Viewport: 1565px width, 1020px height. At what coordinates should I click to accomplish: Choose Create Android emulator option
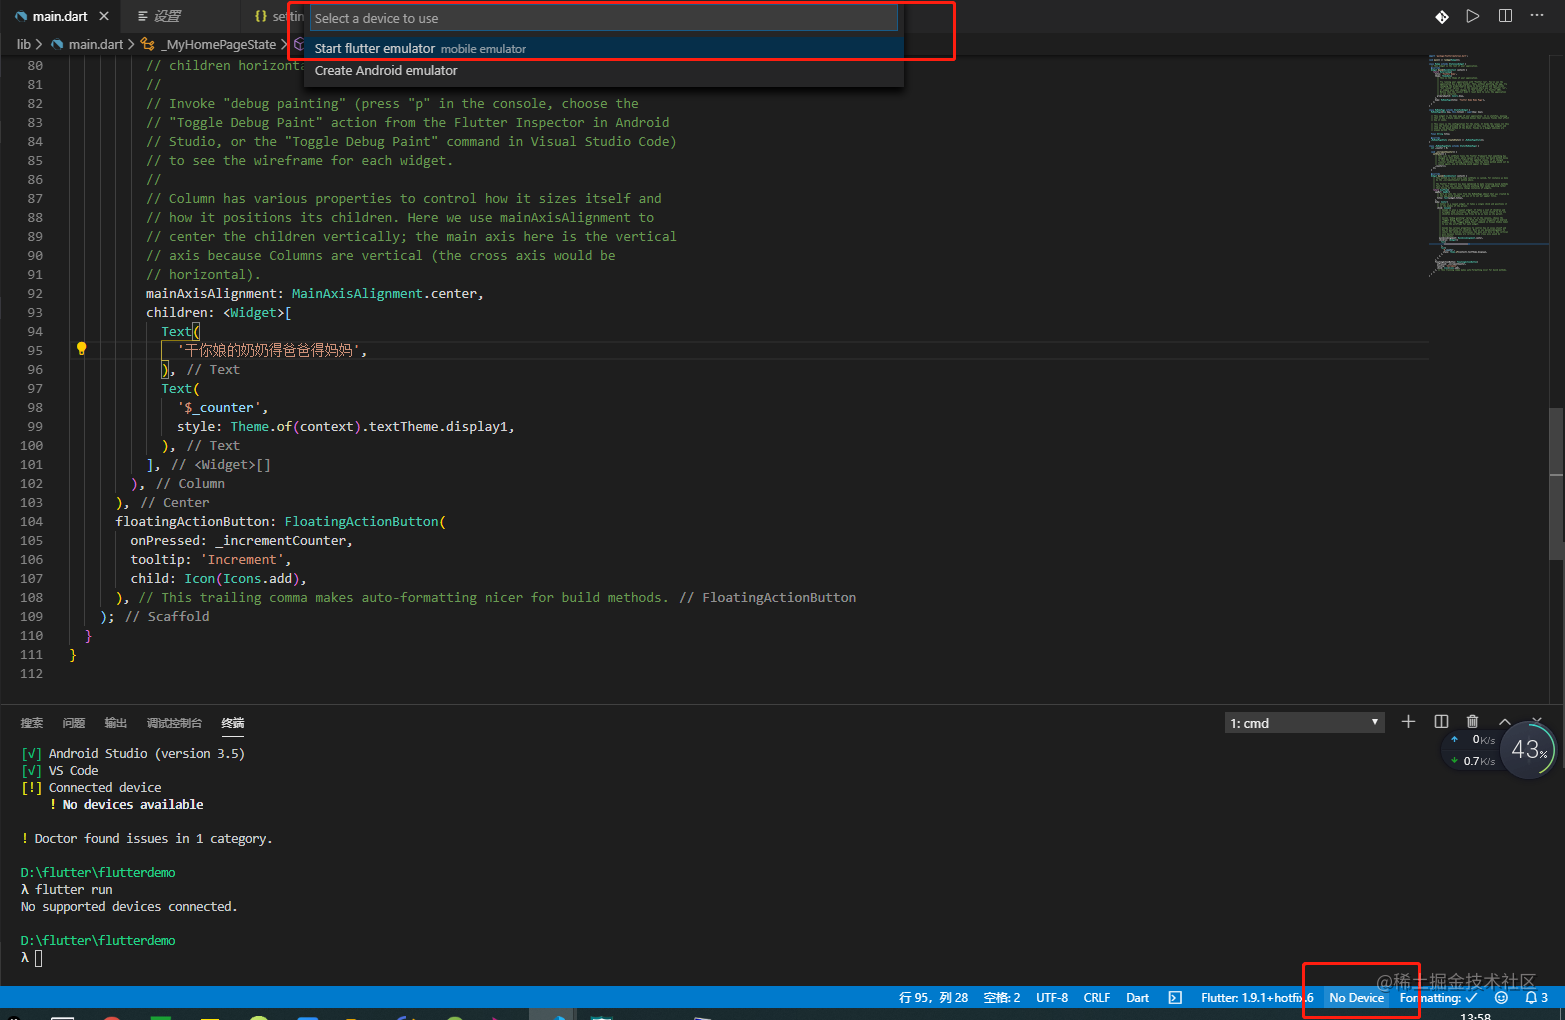tap(386, 70)
